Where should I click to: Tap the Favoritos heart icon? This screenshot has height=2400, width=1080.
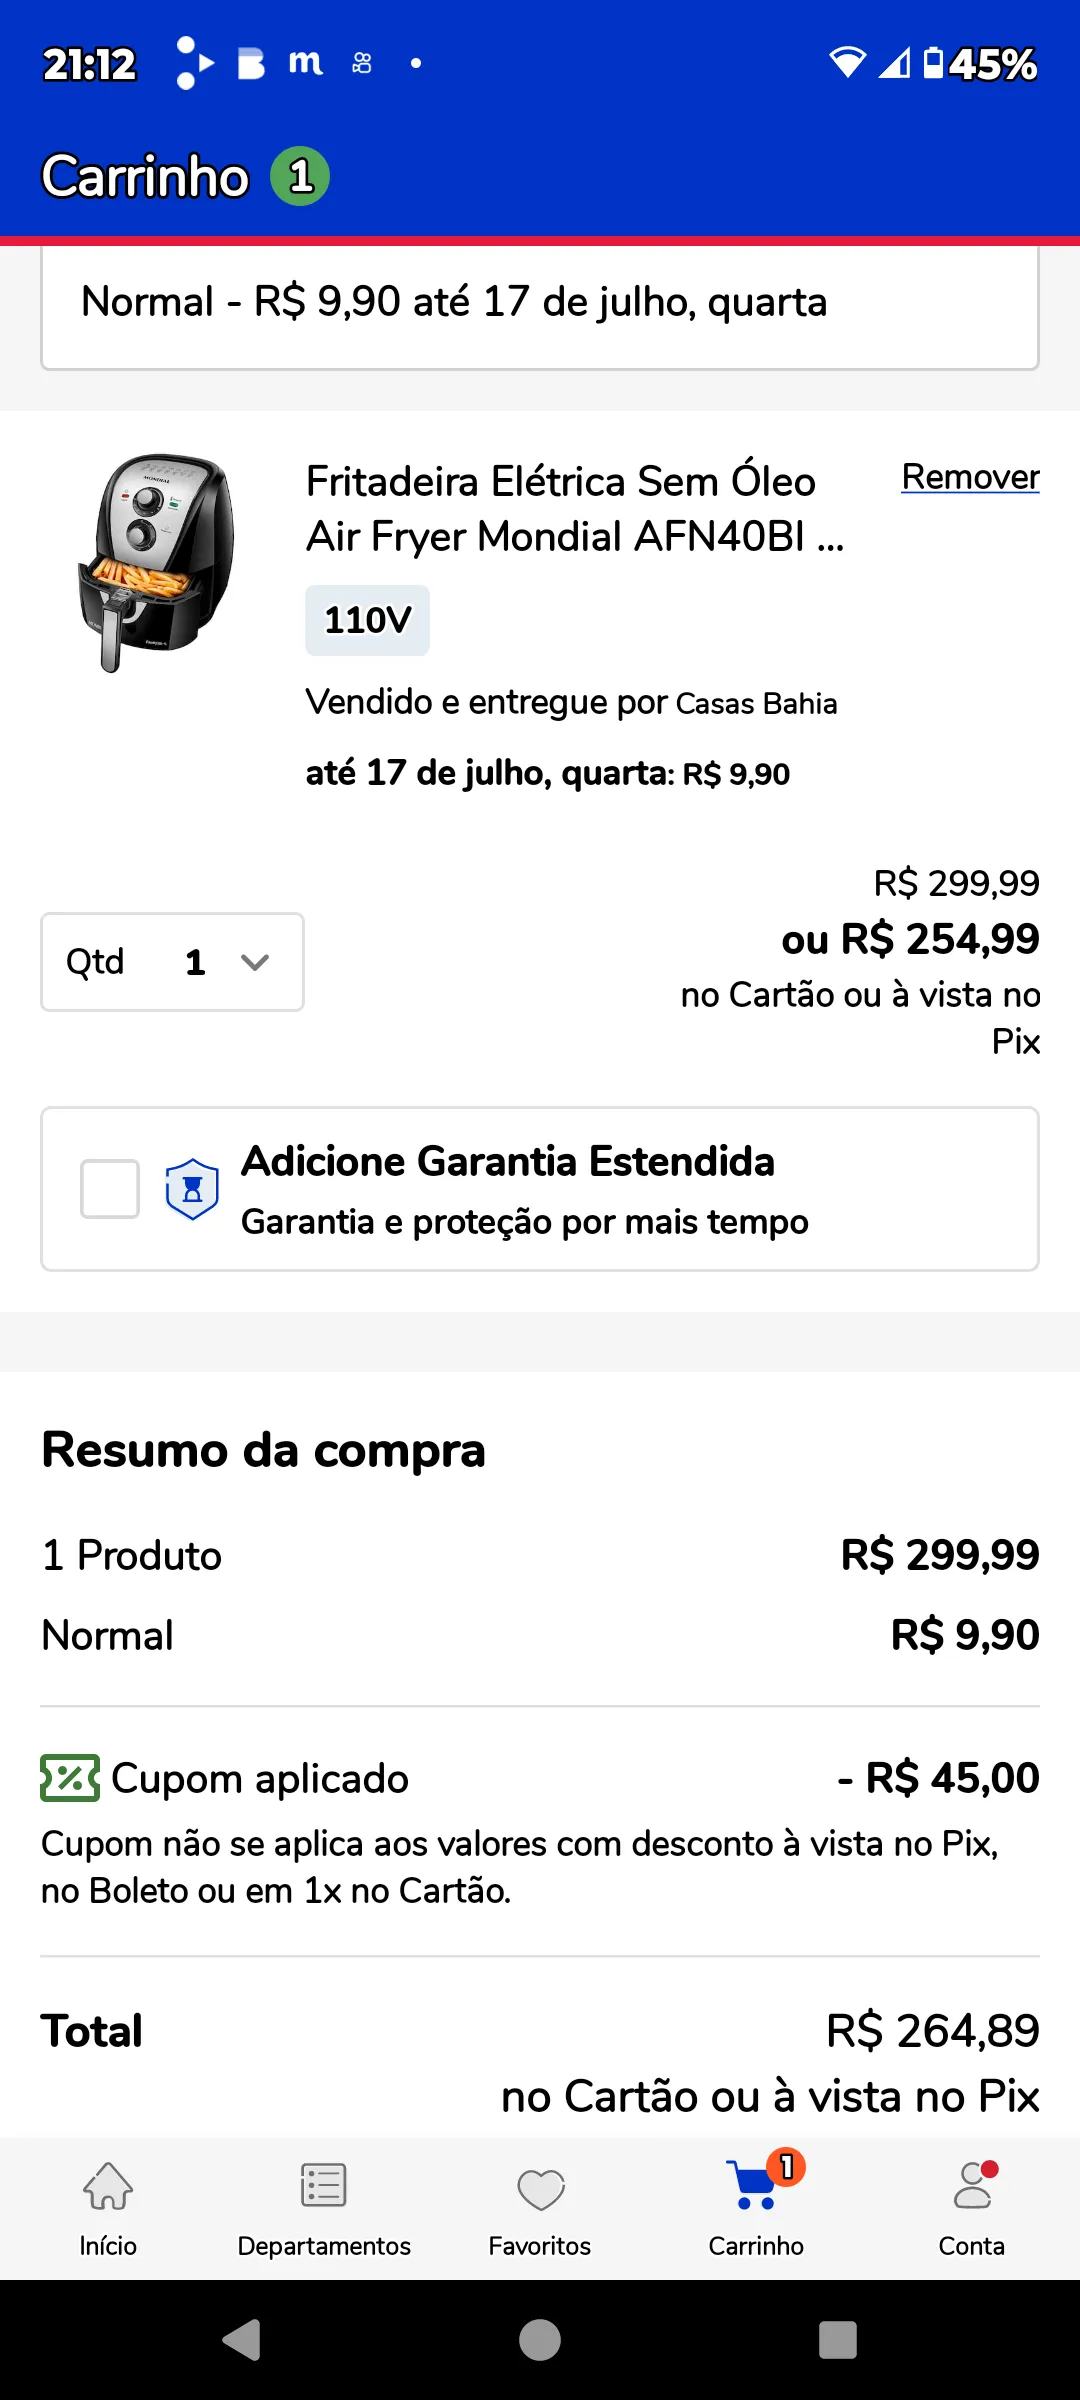click(x=540, y=2189)
